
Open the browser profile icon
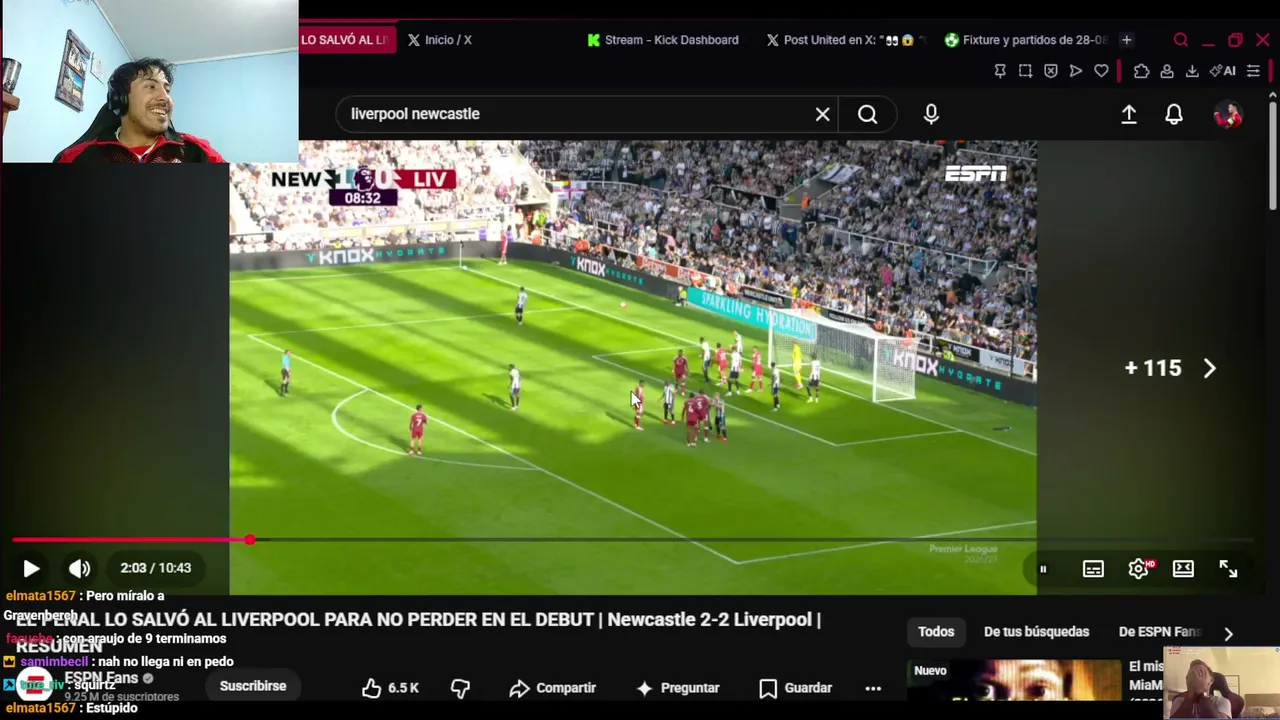pos(1167,71)
